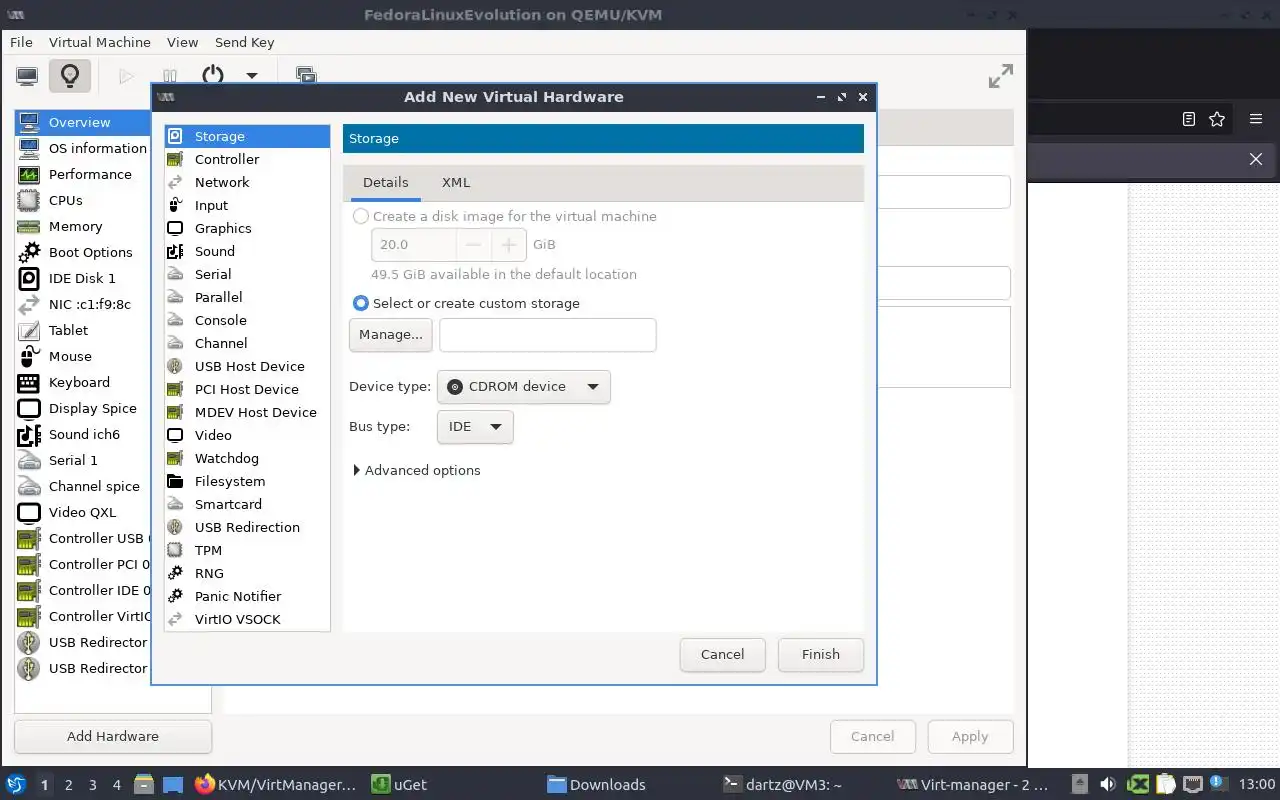This screenshot has width=1280, height=800.
Task: Select Video hardware type in dialog
Action: (247, 435)
